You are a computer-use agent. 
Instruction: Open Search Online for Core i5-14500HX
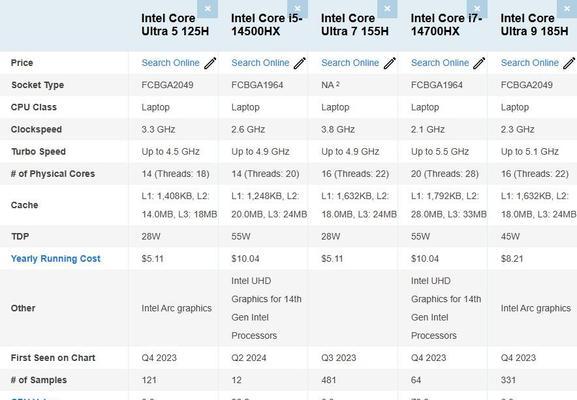[x=260, y=63]
